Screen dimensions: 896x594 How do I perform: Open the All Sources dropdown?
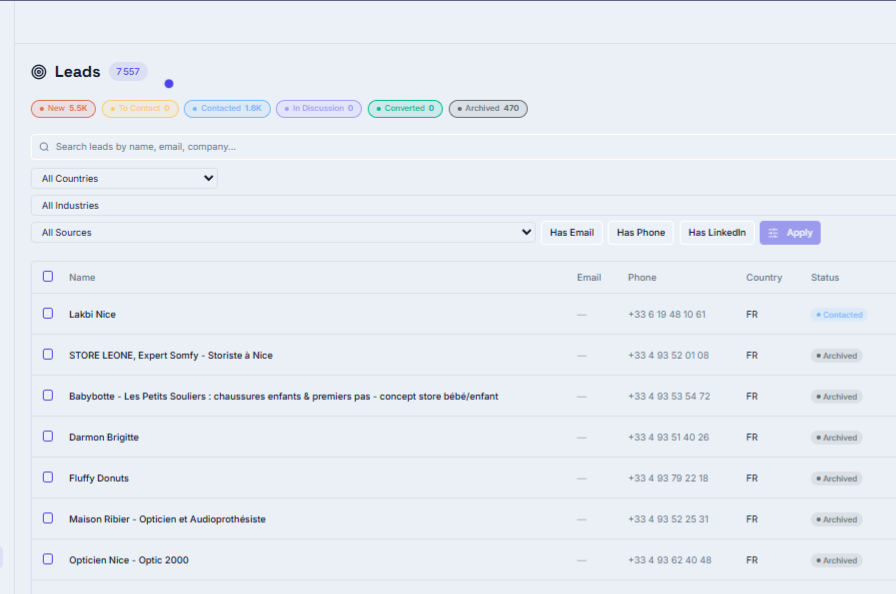point(283,232)
